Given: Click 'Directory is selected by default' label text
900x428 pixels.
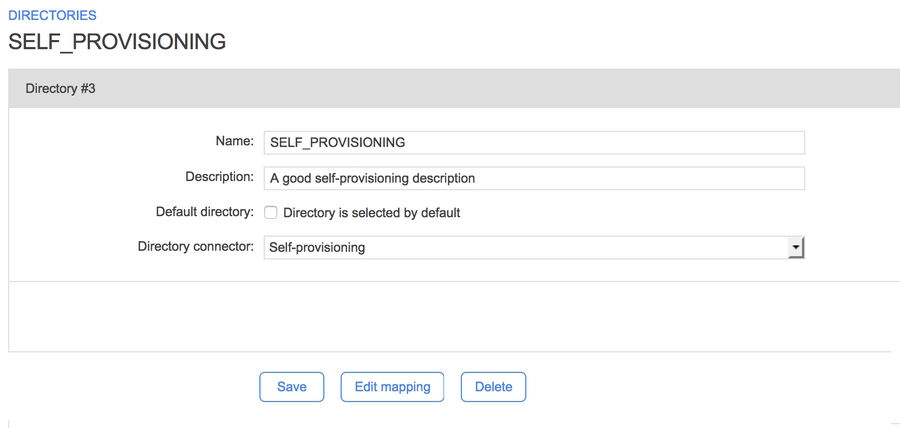Looking at the screenshot, I should pyautogui.click(x=371, y=213).
